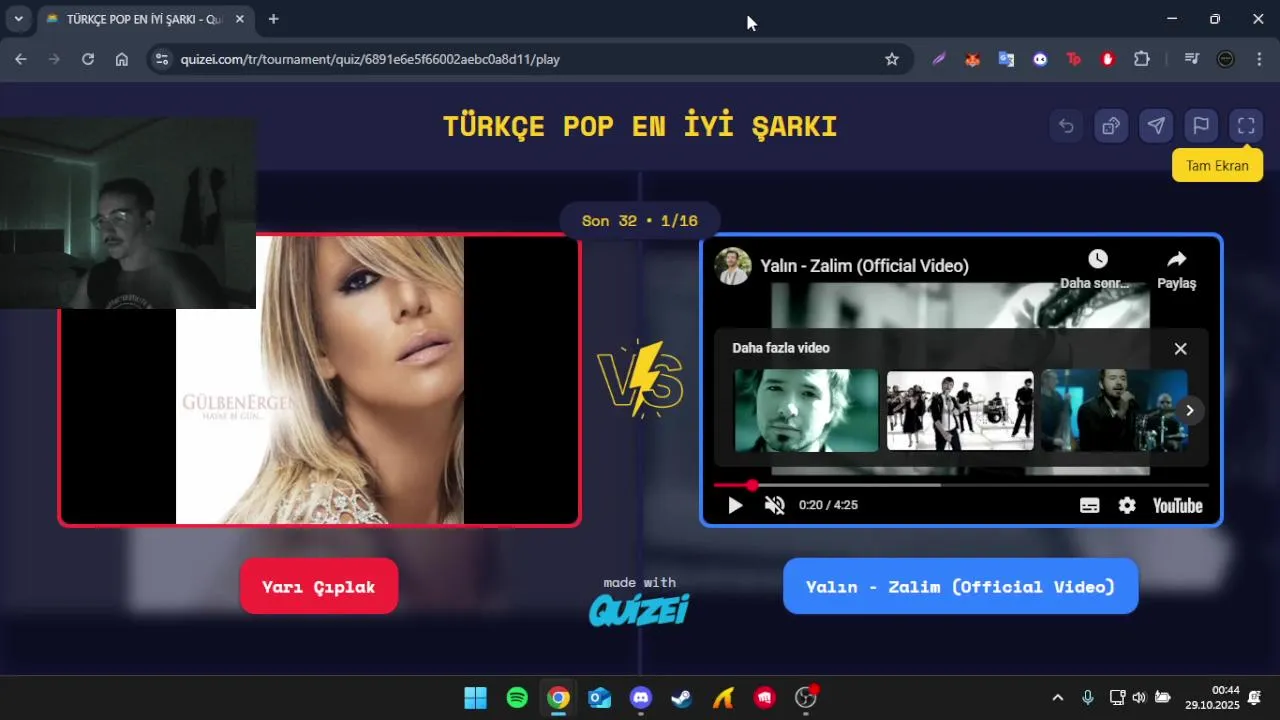Click the Google Translate extension icon

(1006, 59)
